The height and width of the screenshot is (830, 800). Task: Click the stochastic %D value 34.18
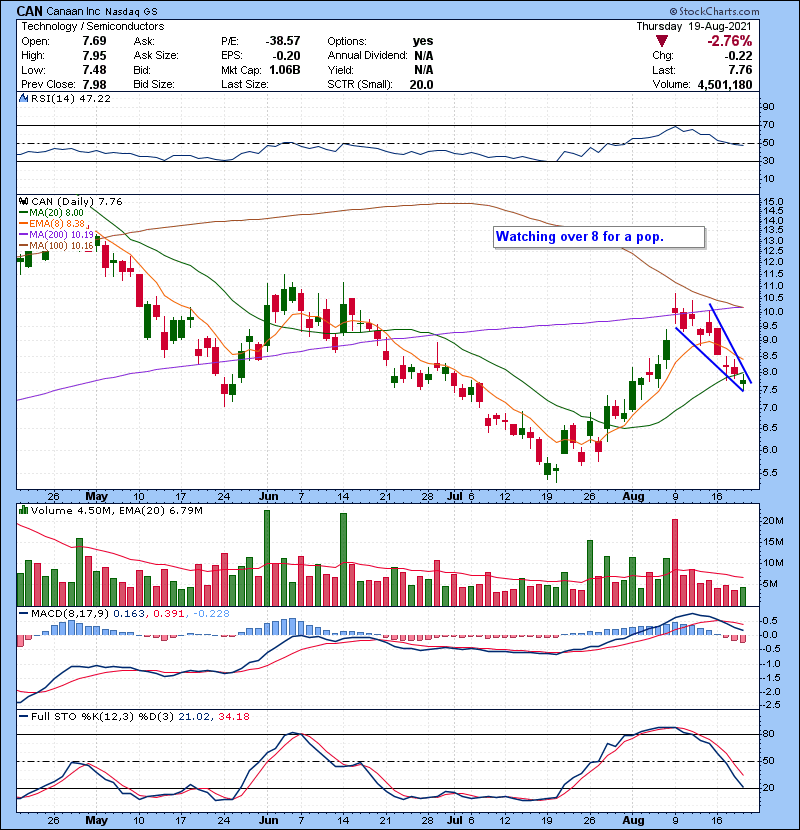pyautogui.click(x=233, y=717)
